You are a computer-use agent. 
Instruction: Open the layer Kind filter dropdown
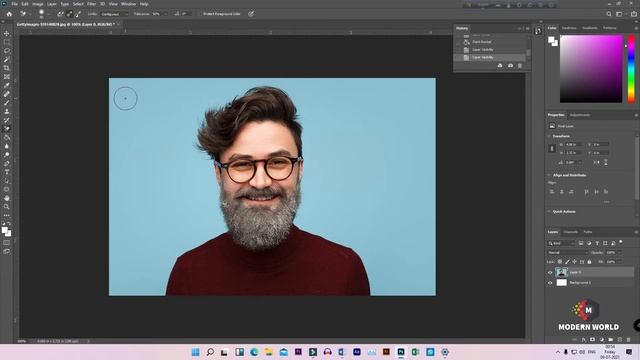point(561,243)
